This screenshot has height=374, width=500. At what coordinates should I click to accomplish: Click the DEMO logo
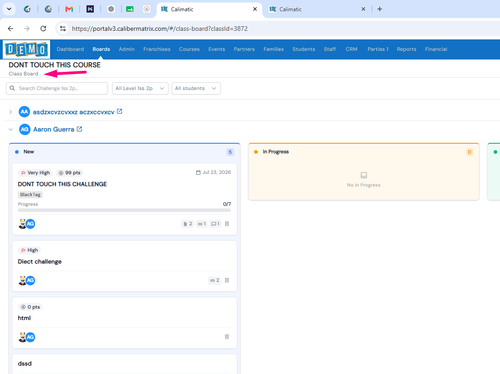[x=27, y=49]
